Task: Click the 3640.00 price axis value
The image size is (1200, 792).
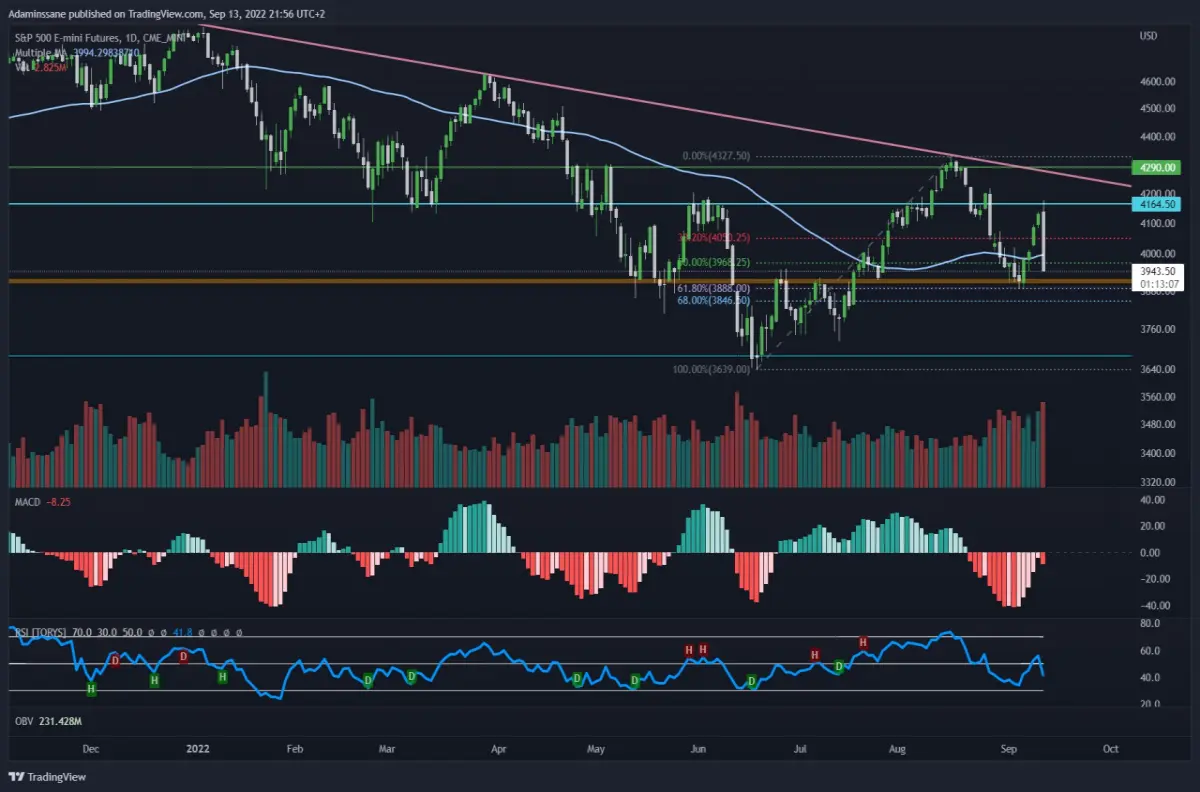Action: coord(1156,369)
